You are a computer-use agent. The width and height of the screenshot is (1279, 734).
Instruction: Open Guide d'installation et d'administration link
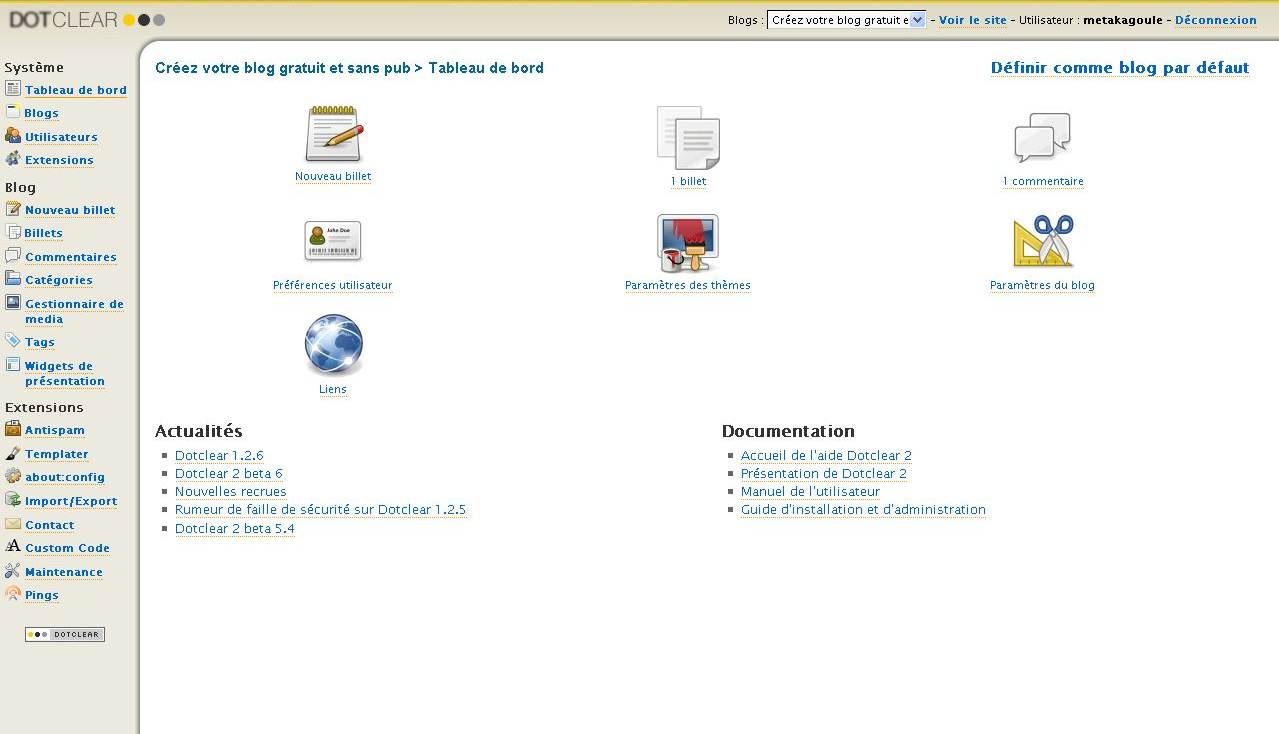(863, 509)
